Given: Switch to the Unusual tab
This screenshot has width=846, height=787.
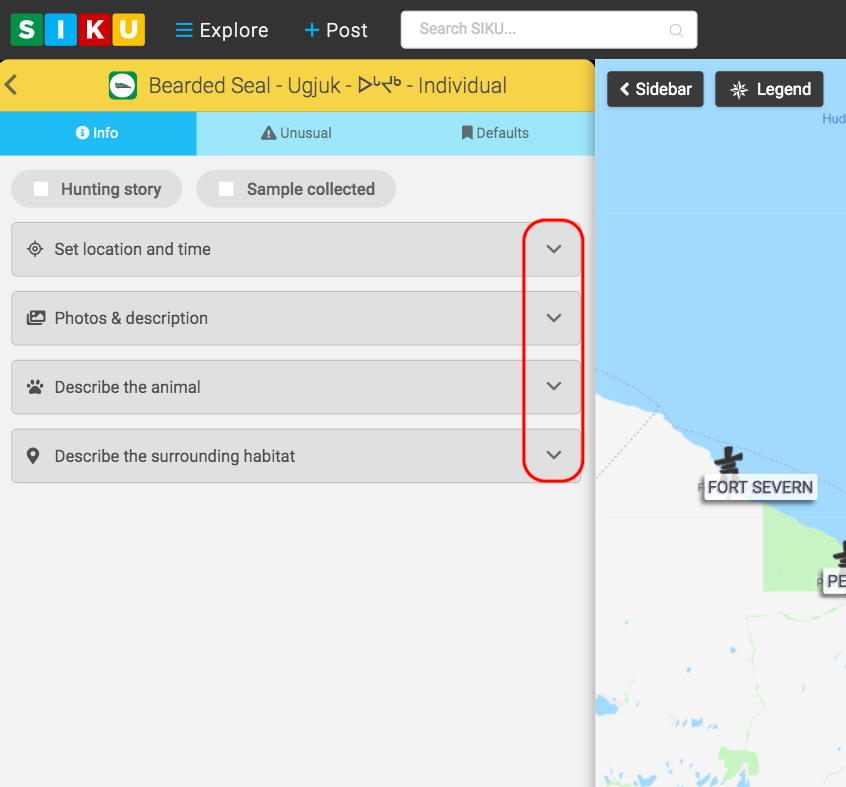Looking at the screenshot, I should point(296,133).
